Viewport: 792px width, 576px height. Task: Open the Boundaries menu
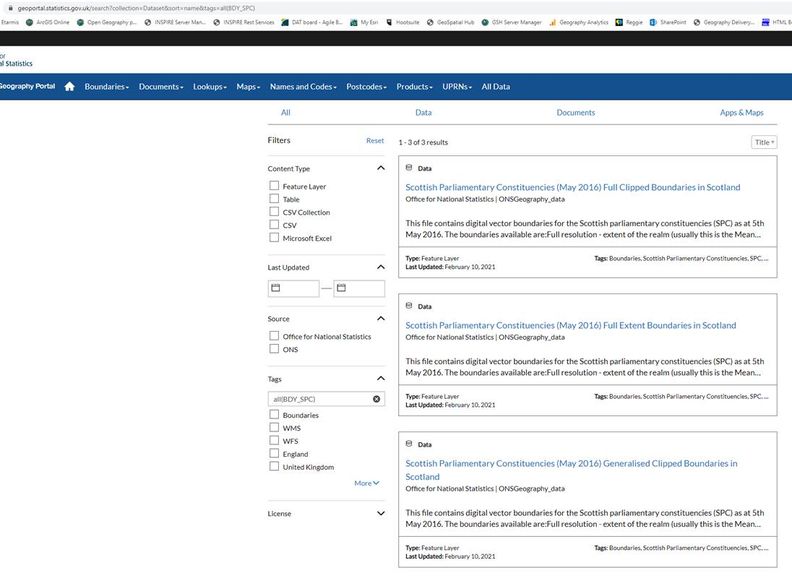[x=107, y=86]
